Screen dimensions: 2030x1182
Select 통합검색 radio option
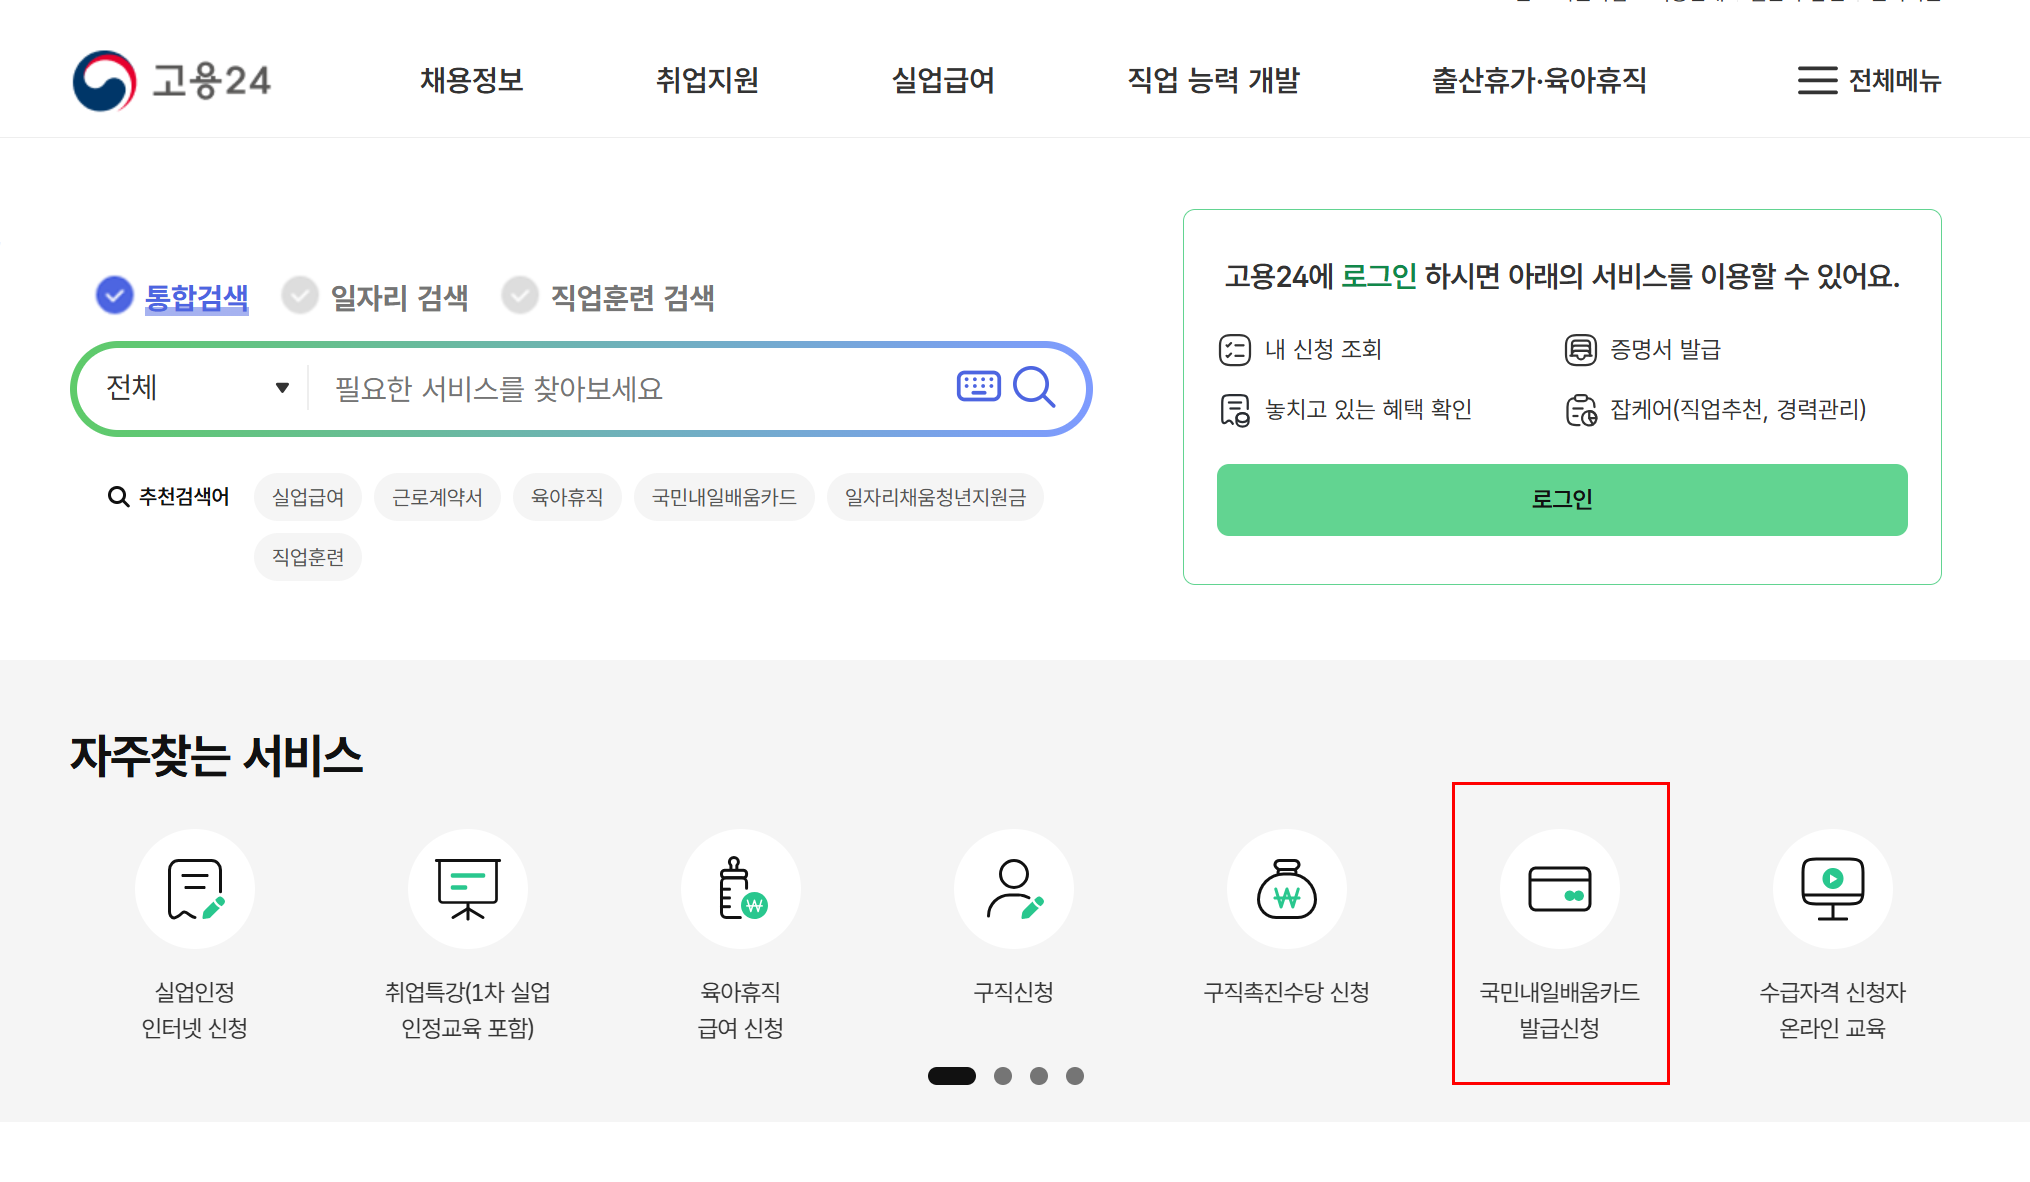115,296
